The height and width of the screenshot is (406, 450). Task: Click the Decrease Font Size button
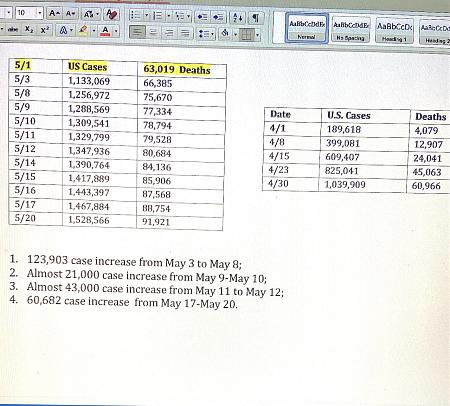tap(70, 14)
